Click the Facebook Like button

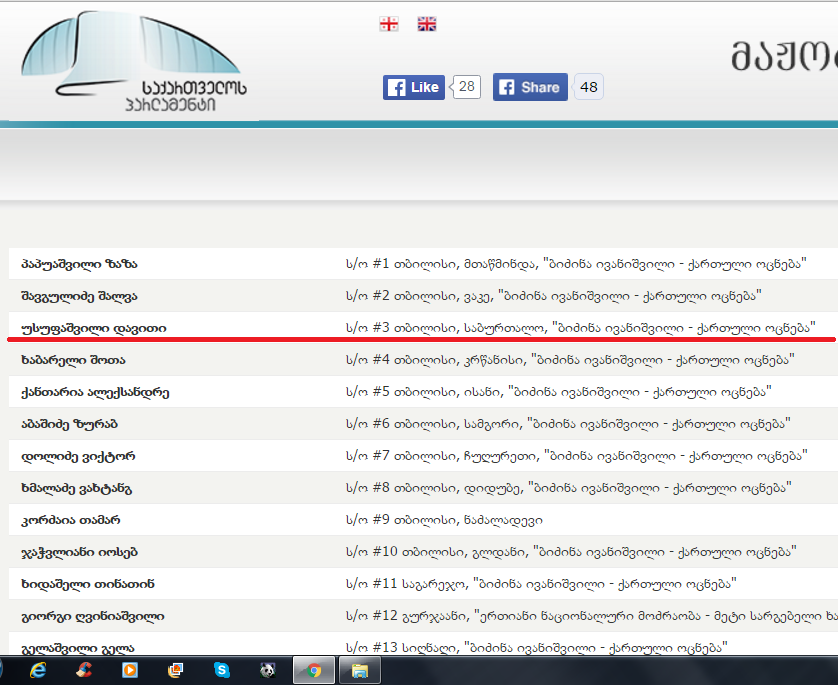[414, 87]
